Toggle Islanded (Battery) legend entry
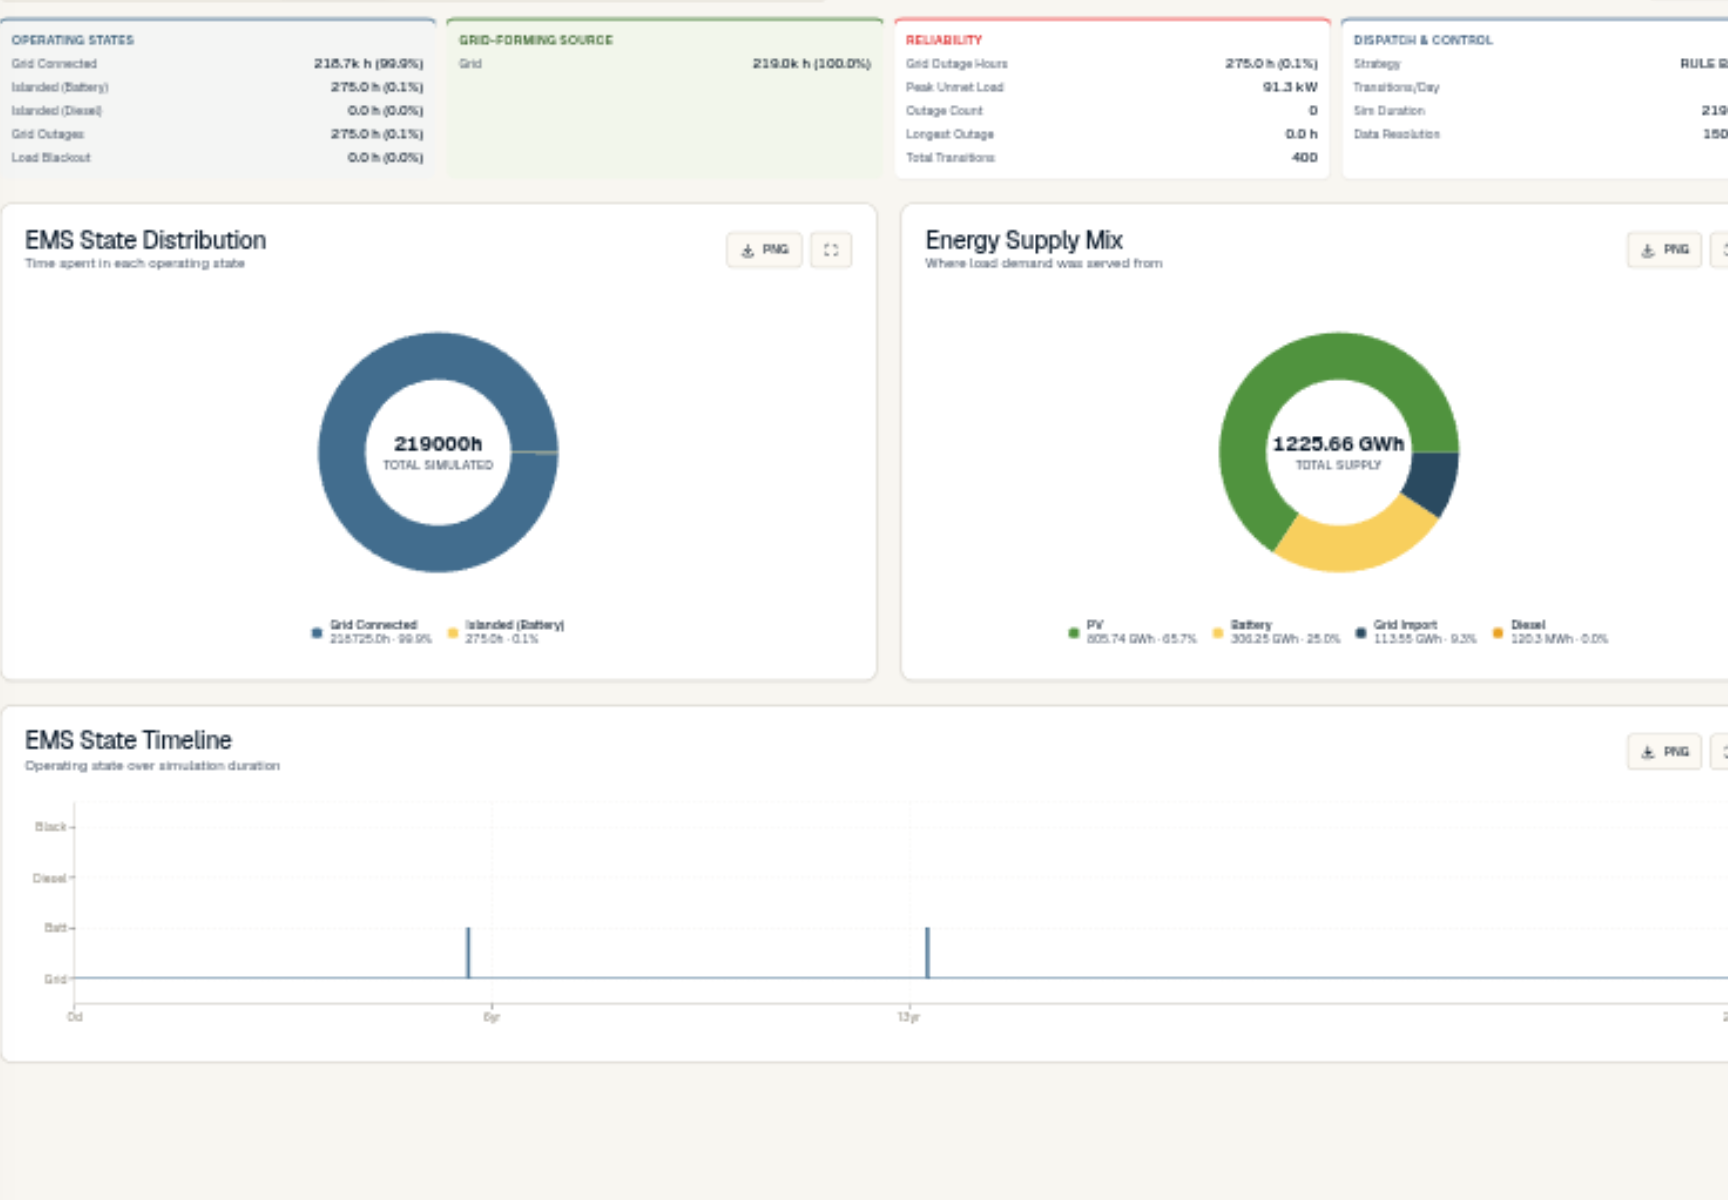Screen dimensions: 1728x1200 (506, 632)
